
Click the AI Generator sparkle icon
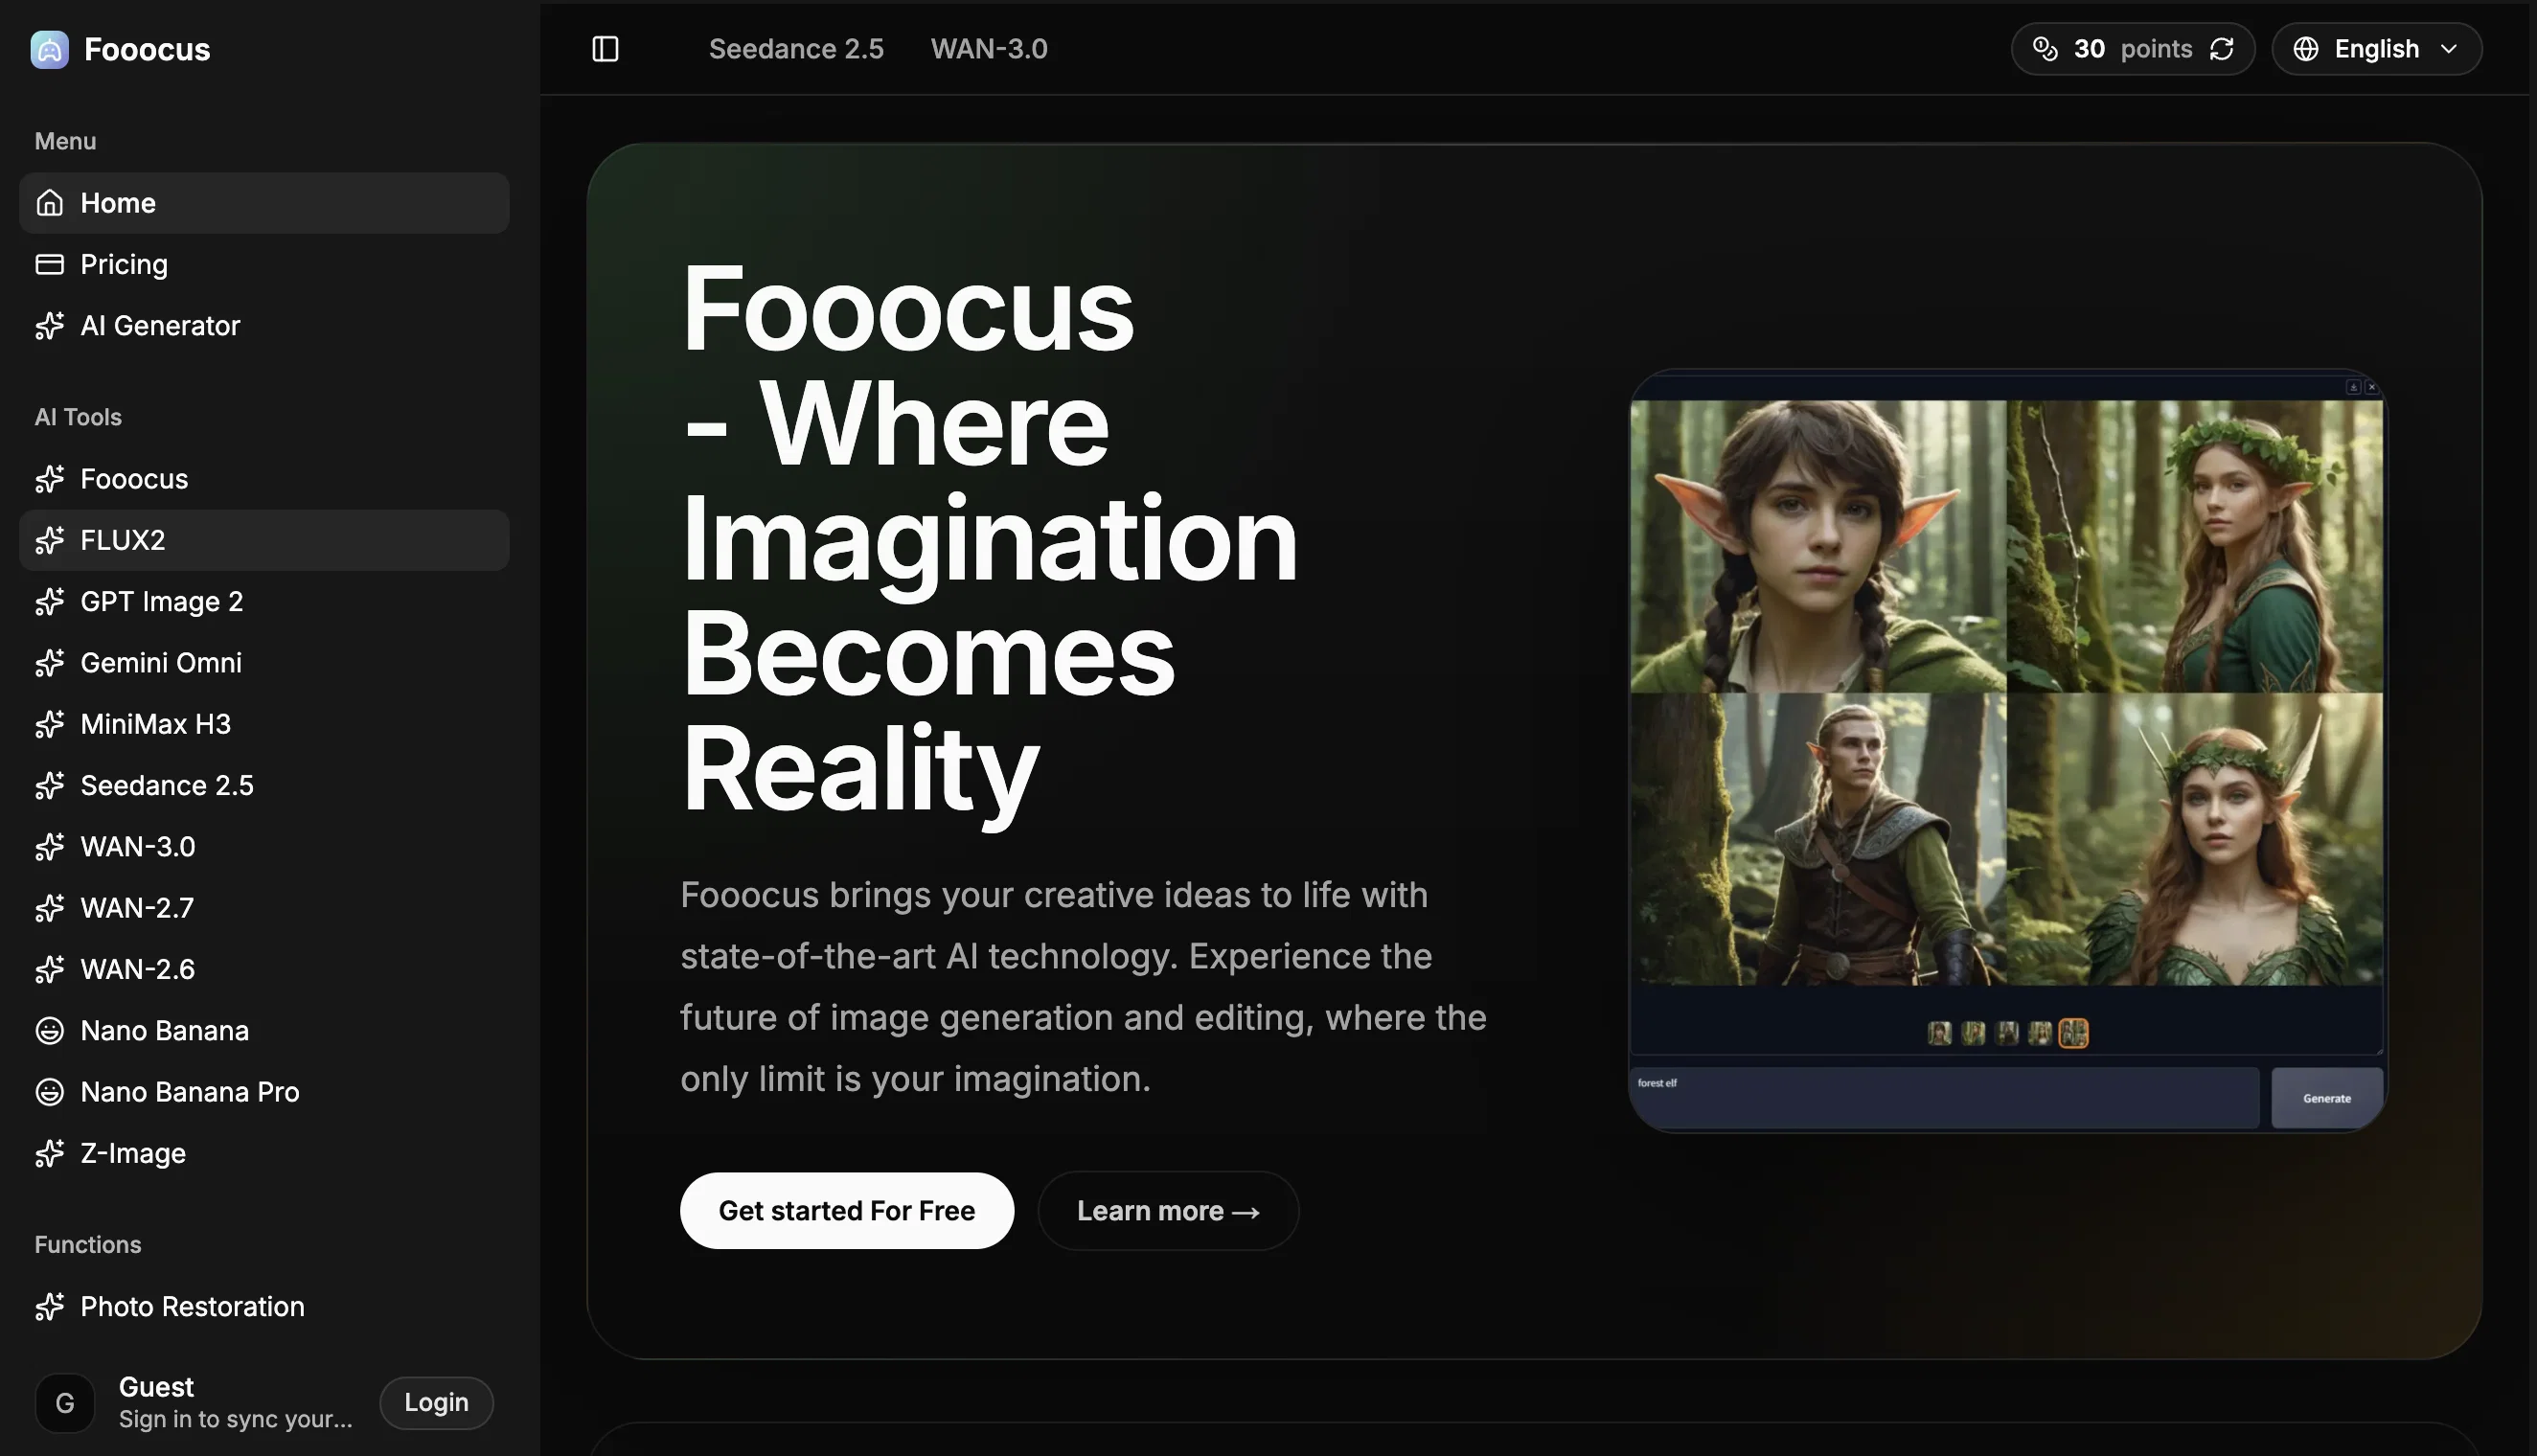click(49, 326)
